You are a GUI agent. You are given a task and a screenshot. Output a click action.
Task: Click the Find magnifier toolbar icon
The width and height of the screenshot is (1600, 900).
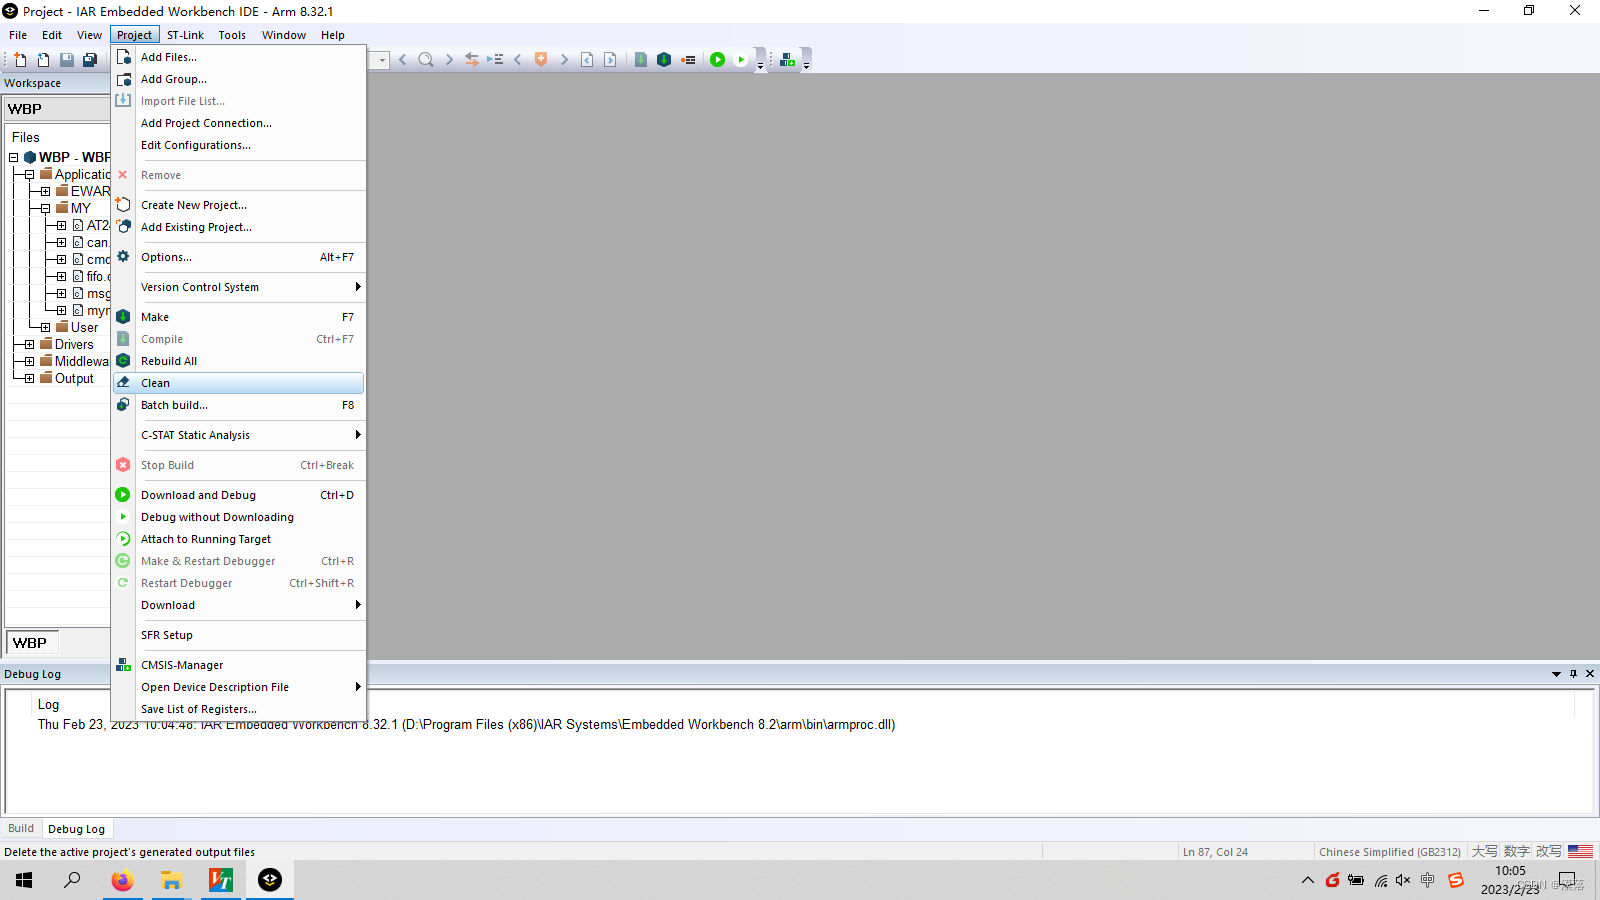coord(426,60)
